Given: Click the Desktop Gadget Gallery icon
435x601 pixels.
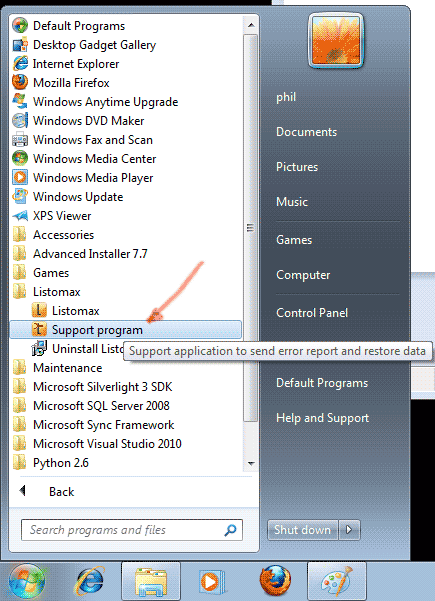Looking at the screenshot, I should click(20, 45).
